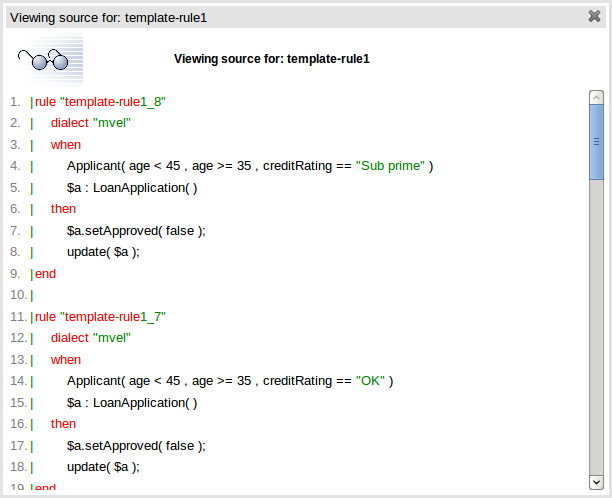Click the eyeglasses viewing icon
Screen dimensions: 612x498
tap(46, 60)
